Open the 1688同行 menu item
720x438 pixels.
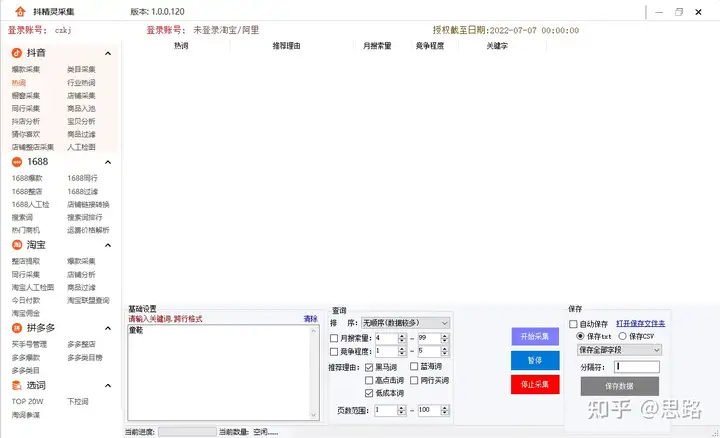point(82,178)
